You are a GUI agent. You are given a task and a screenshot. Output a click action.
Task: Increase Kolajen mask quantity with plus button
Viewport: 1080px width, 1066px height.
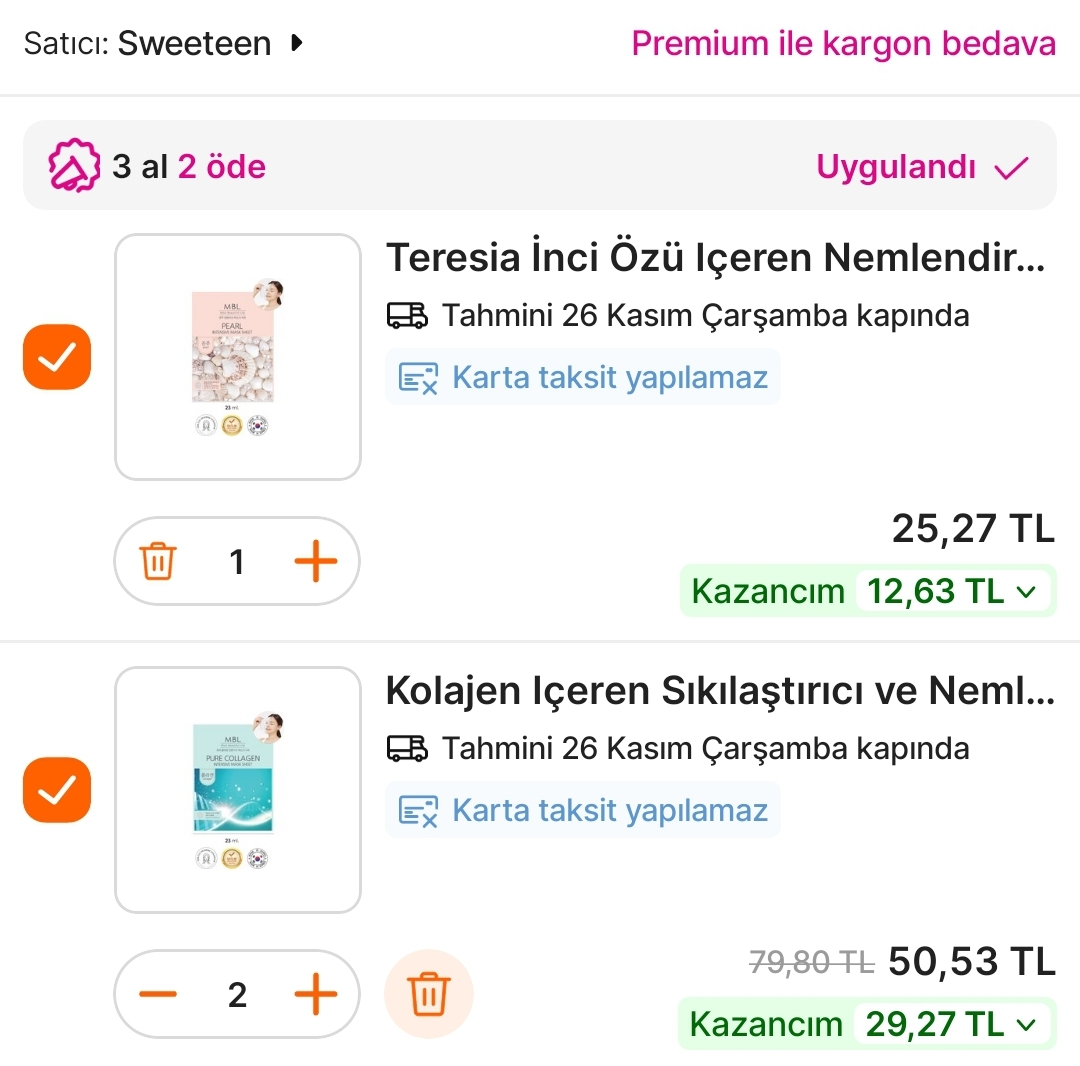pos(317,994)
